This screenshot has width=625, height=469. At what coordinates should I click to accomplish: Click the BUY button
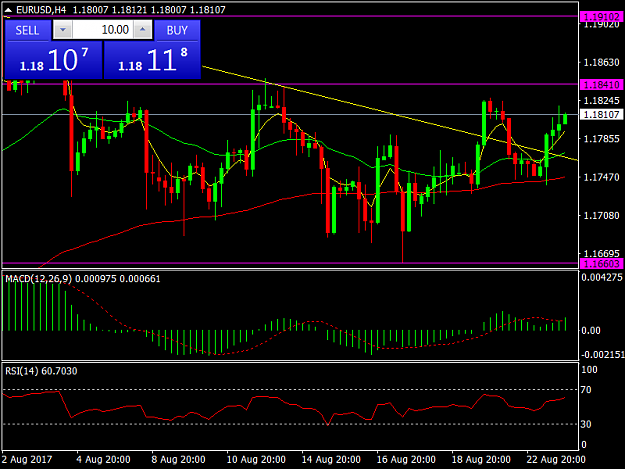[177, 30]
